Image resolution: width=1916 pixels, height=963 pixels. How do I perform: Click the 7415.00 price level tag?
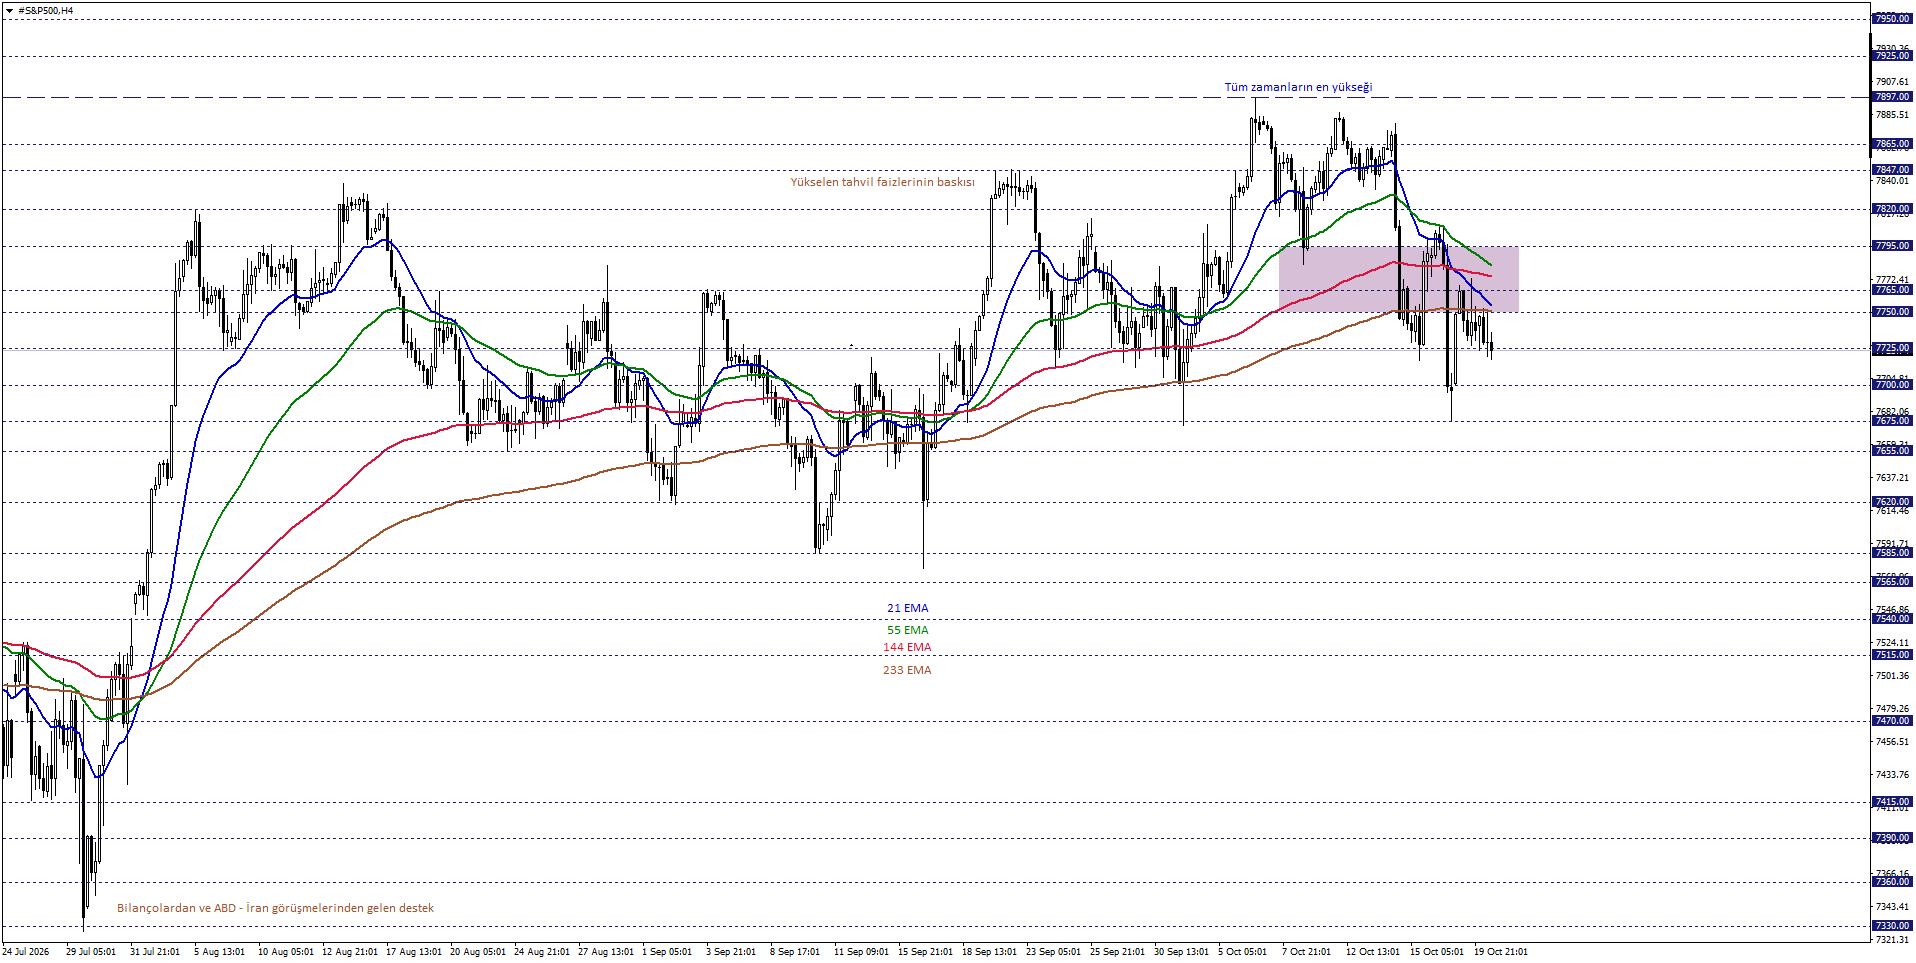pyautogui.click(x=1892, y=802)
